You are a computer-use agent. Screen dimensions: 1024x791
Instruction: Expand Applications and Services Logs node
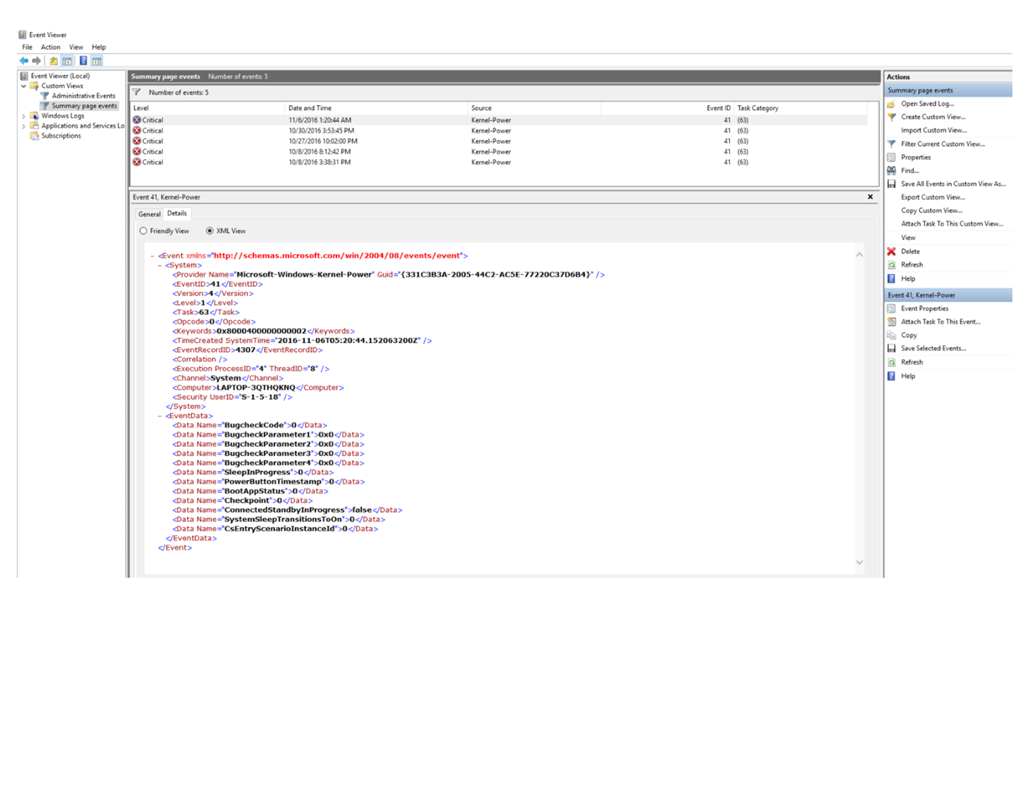(x=24, y=126)
